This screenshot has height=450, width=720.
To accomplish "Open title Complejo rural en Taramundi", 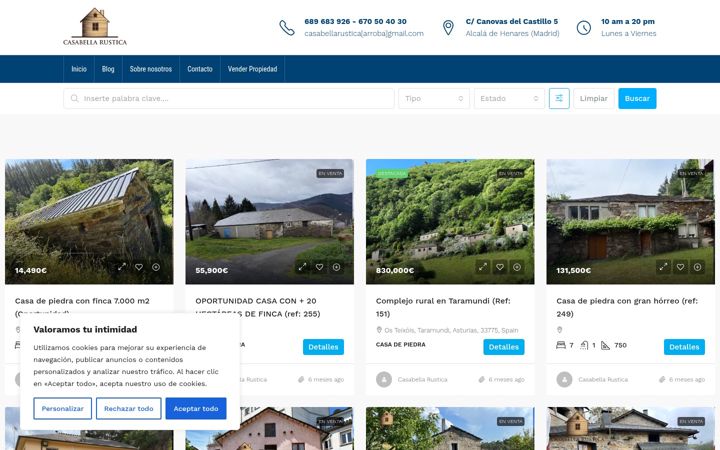I will [x=443, y=307].
